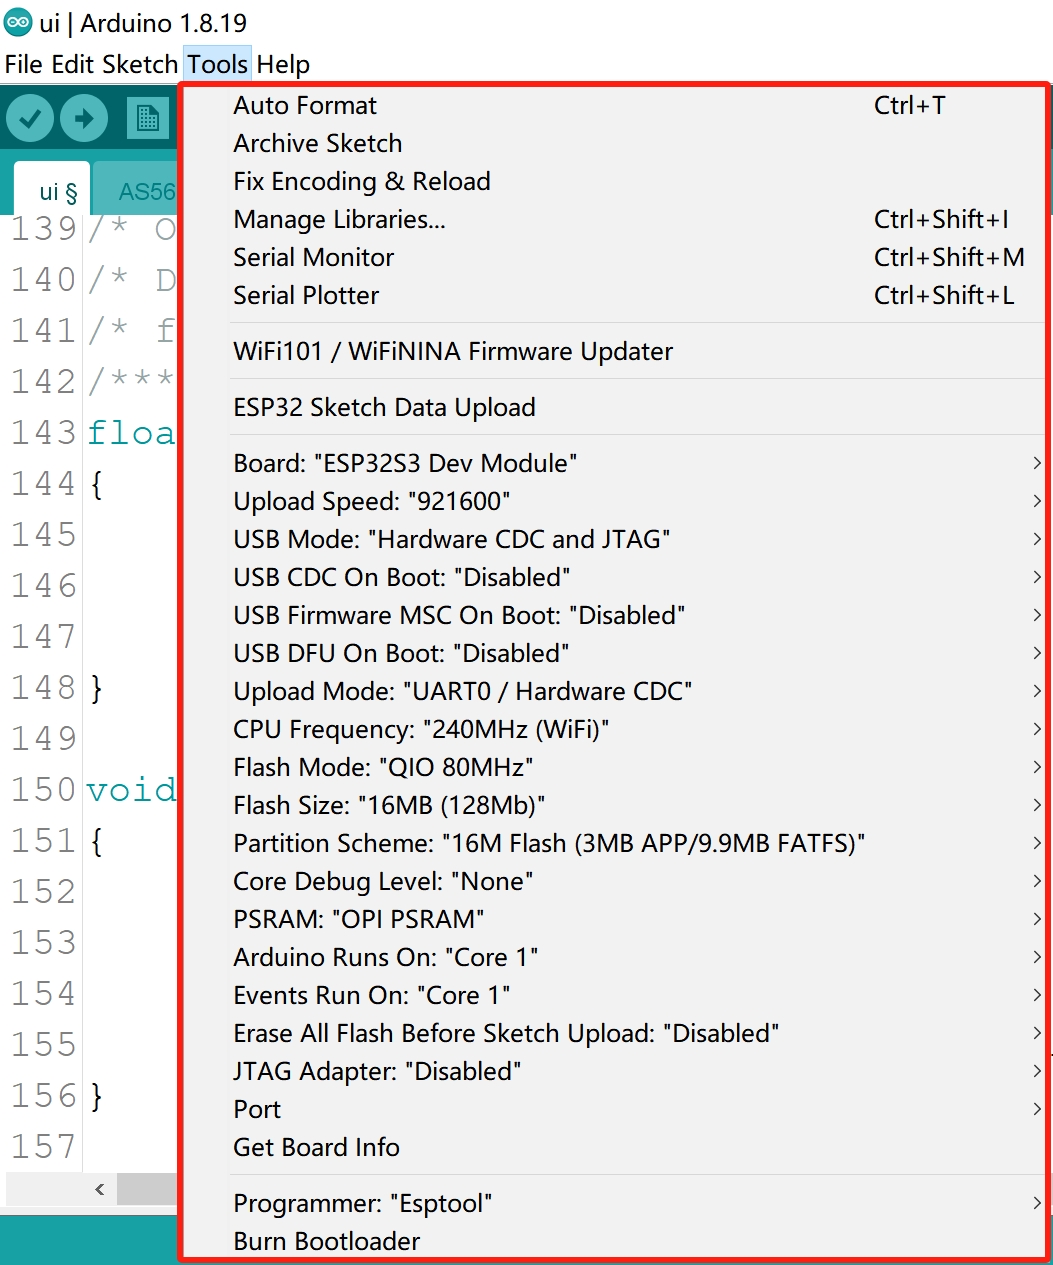Viewport: 1053px width, 1265px height.
Task: Click the Upload arrow toolbar button
Action: click(x=84, y=119)
